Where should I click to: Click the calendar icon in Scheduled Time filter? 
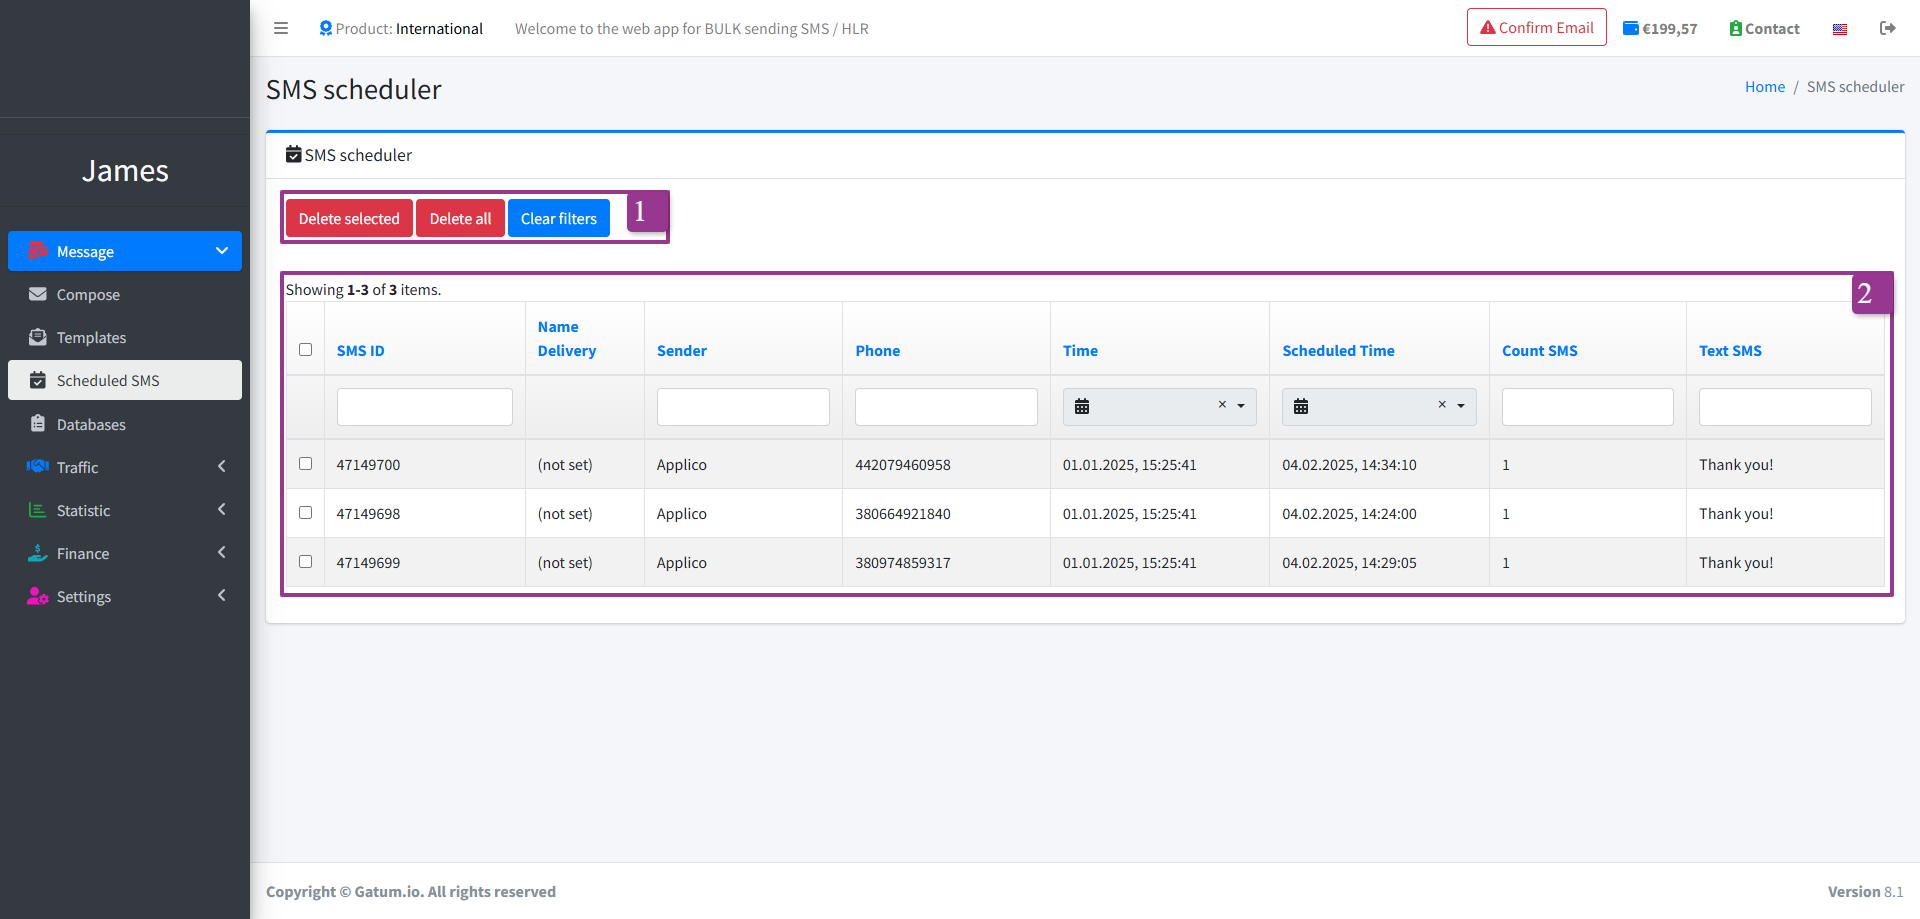[x=1301, y=406]
